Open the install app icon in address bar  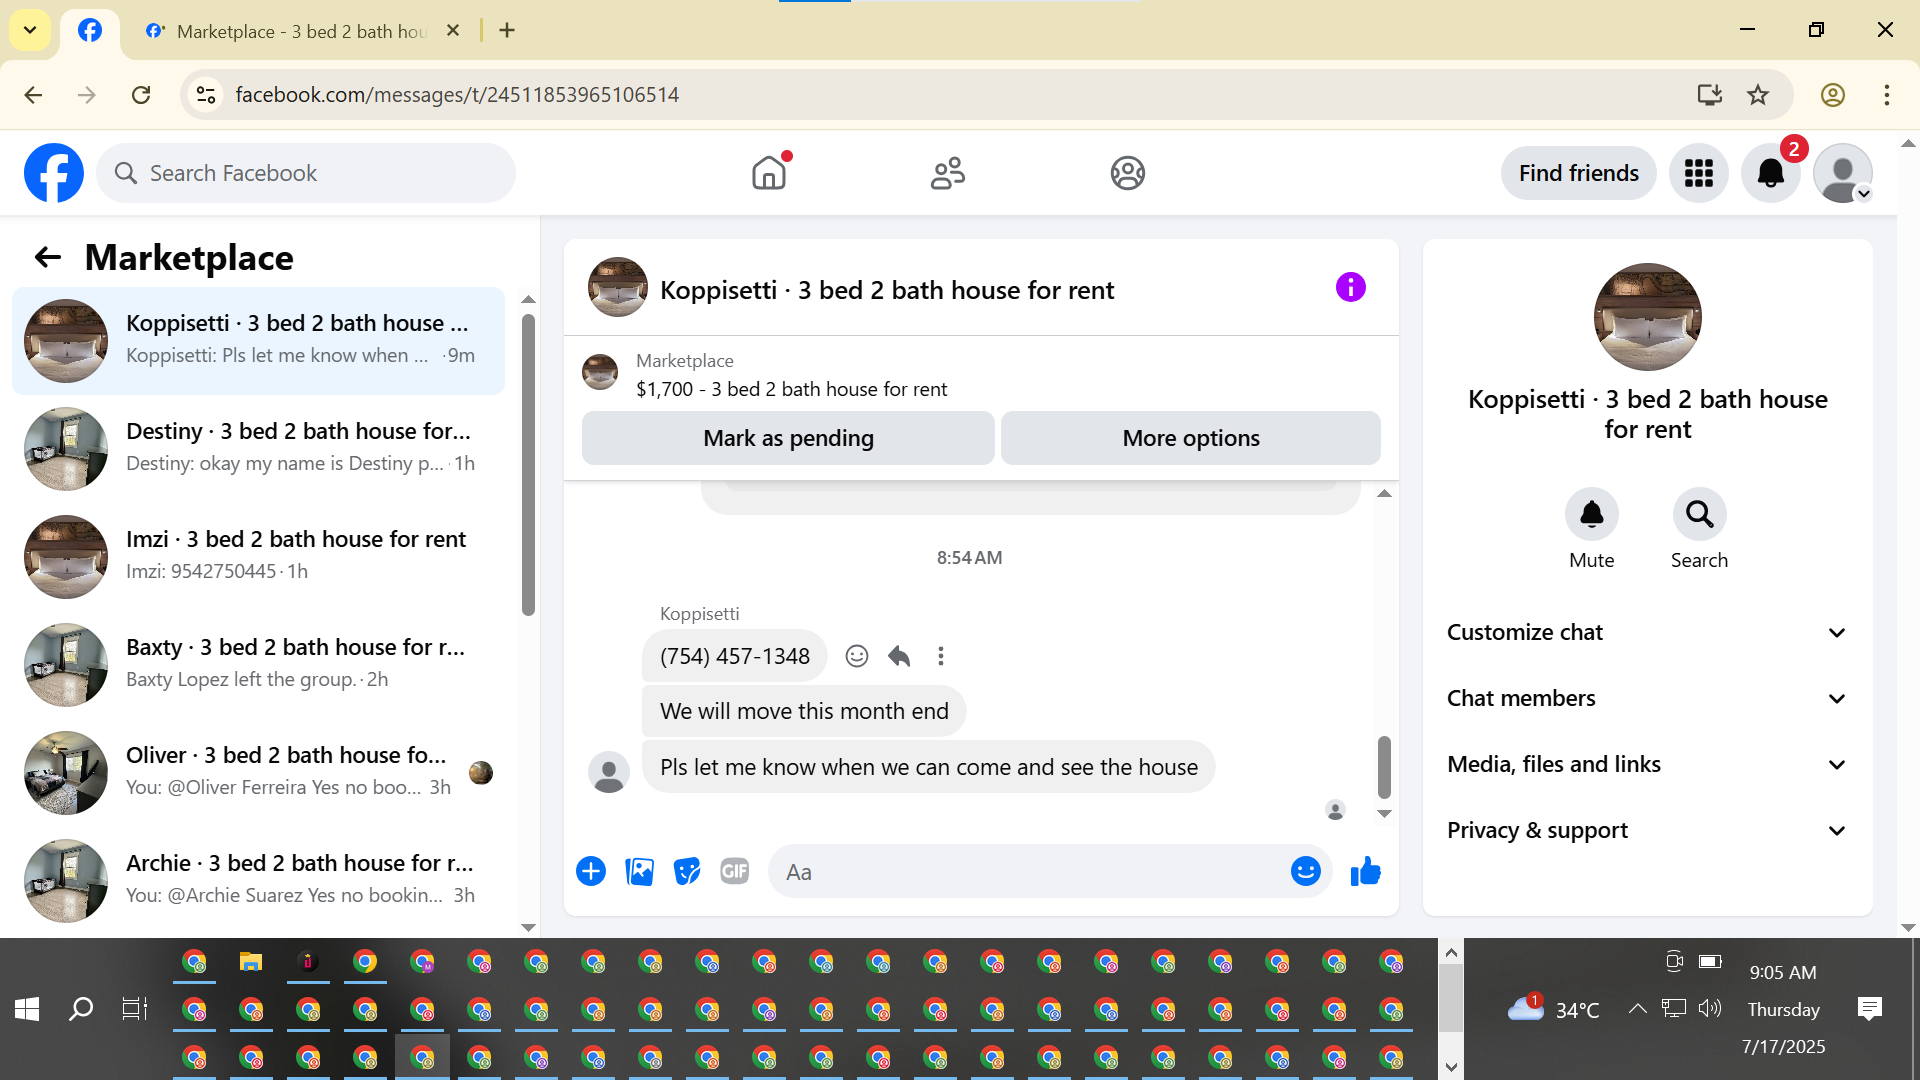click(x=1710, y=95)
